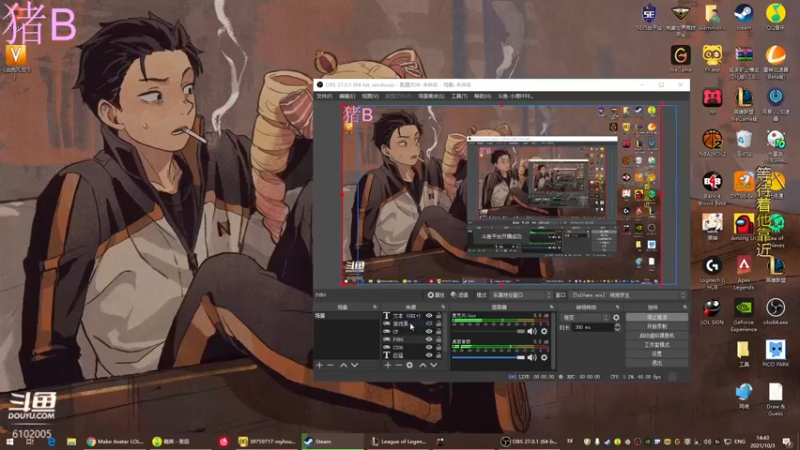Screen dimensions: 800x450
Task: Toggle visibility of CSGO source
Action: (x=429, y=347)
